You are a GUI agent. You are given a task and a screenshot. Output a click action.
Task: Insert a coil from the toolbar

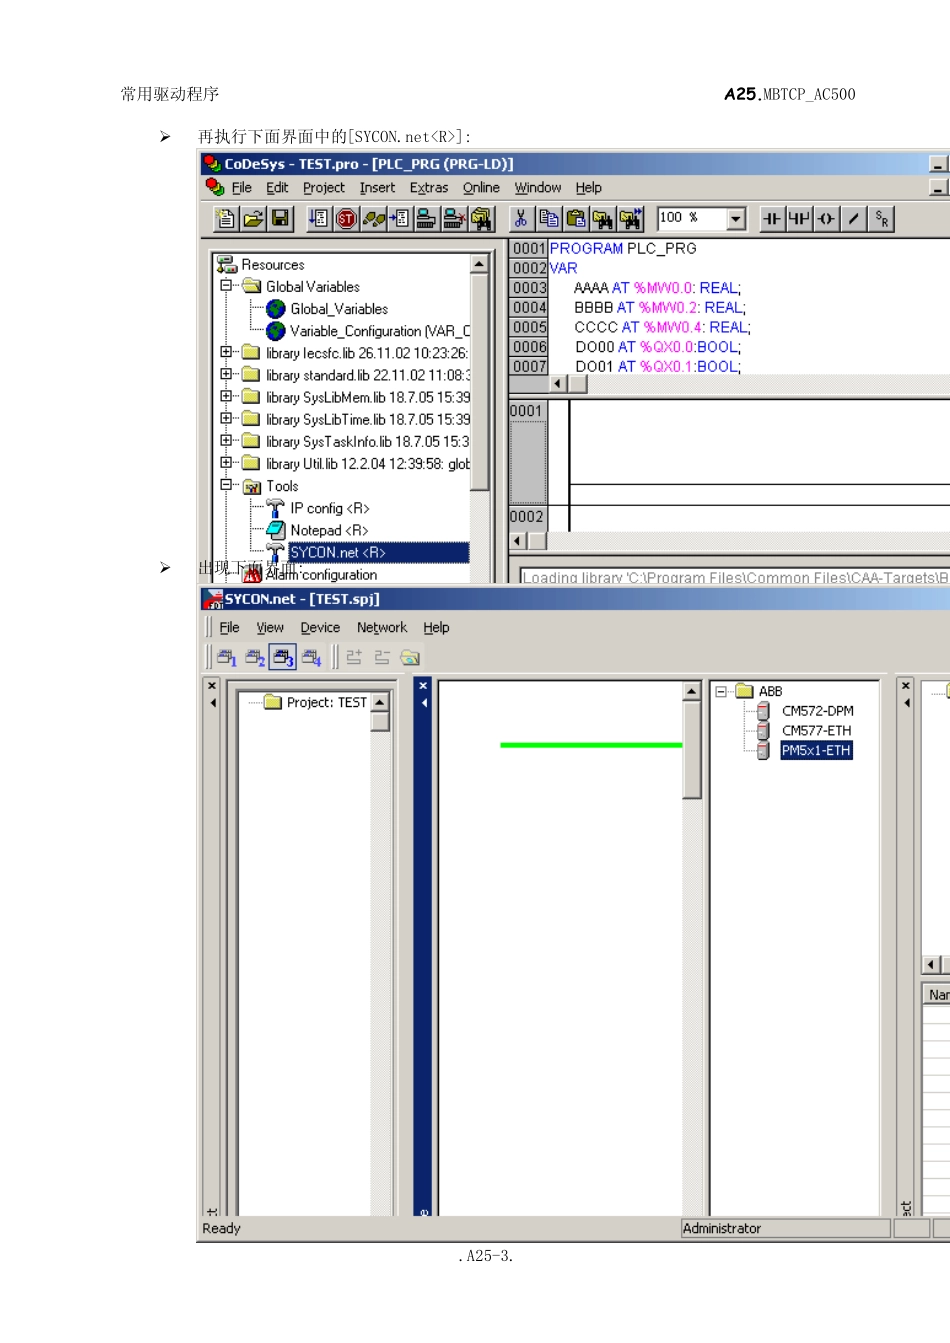826,218
